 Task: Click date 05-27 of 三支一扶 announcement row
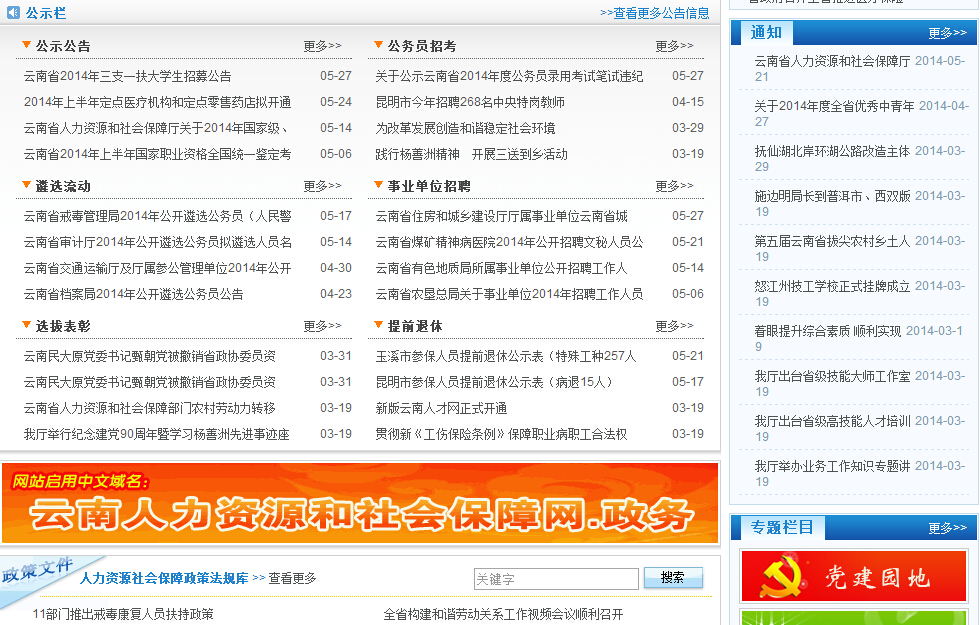[x=336, y=76]
